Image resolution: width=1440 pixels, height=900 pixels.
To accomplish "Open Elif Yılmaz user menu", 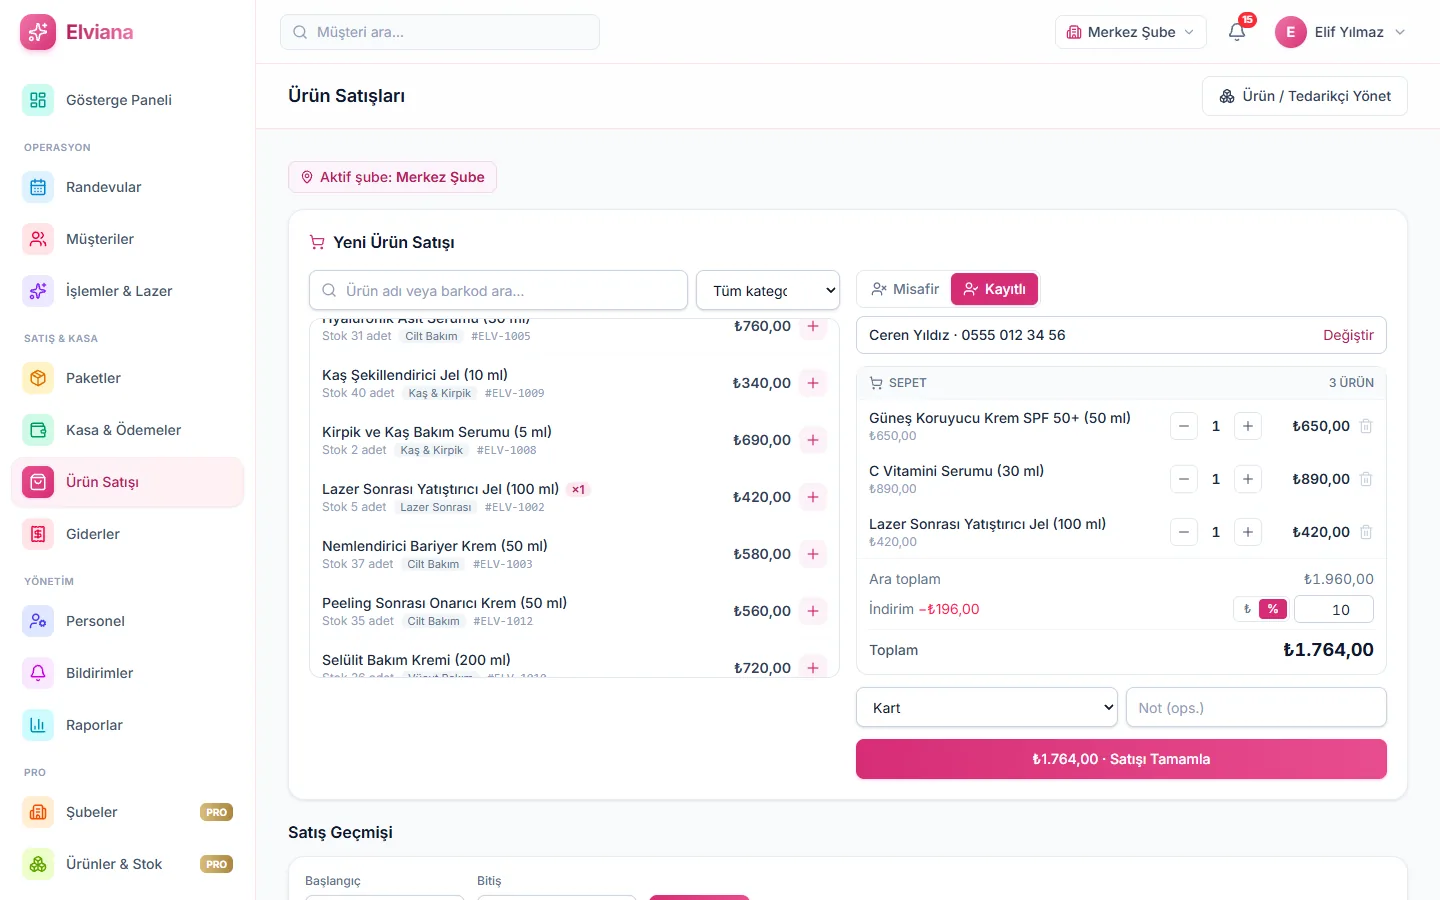I will click(1341, 32).
